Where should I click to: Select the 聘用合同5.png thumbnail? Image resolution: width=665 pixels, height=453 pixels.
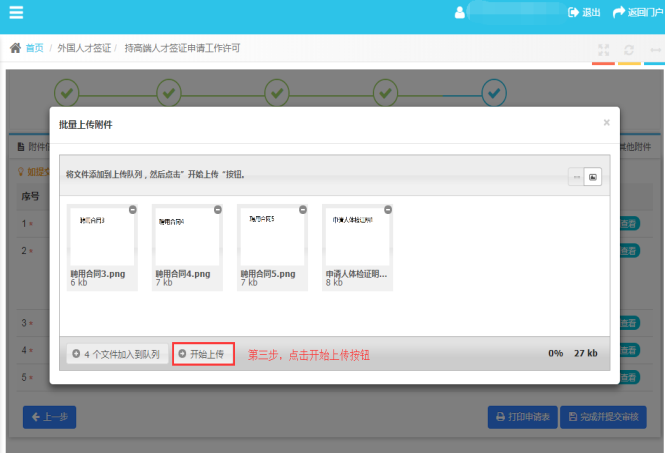(272, 236)
